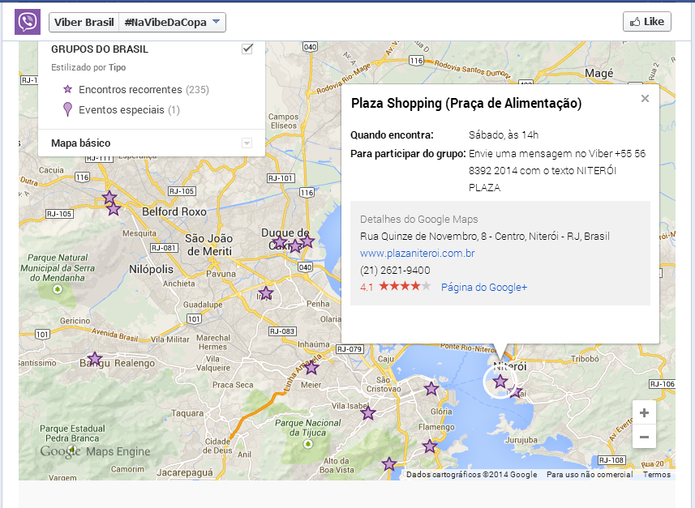
Task: Select the star marker near Alto da Boa Vista
Action: click(389, 464)
